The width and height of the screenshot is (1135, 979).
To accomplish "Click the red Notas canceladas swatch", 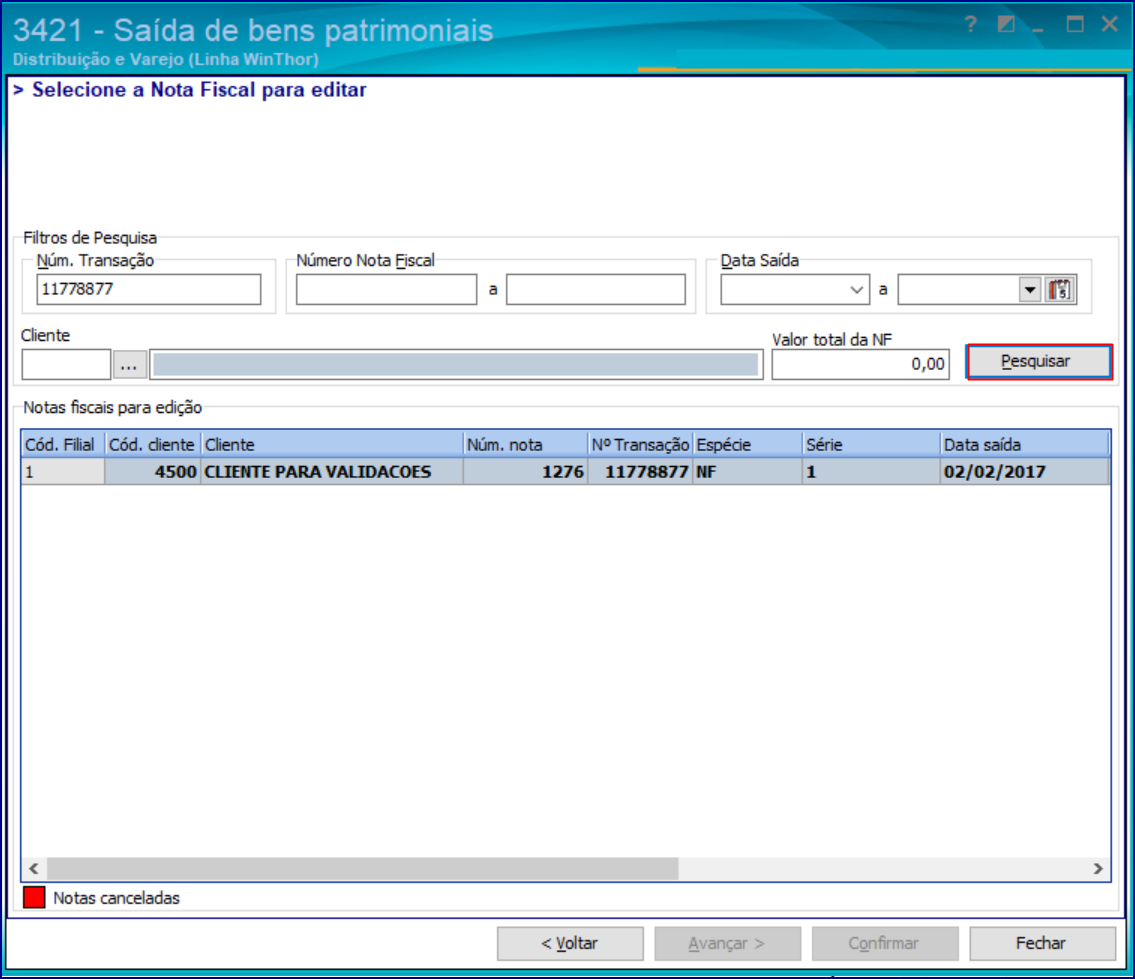I will pyautogui.click(x=34, y=897).
